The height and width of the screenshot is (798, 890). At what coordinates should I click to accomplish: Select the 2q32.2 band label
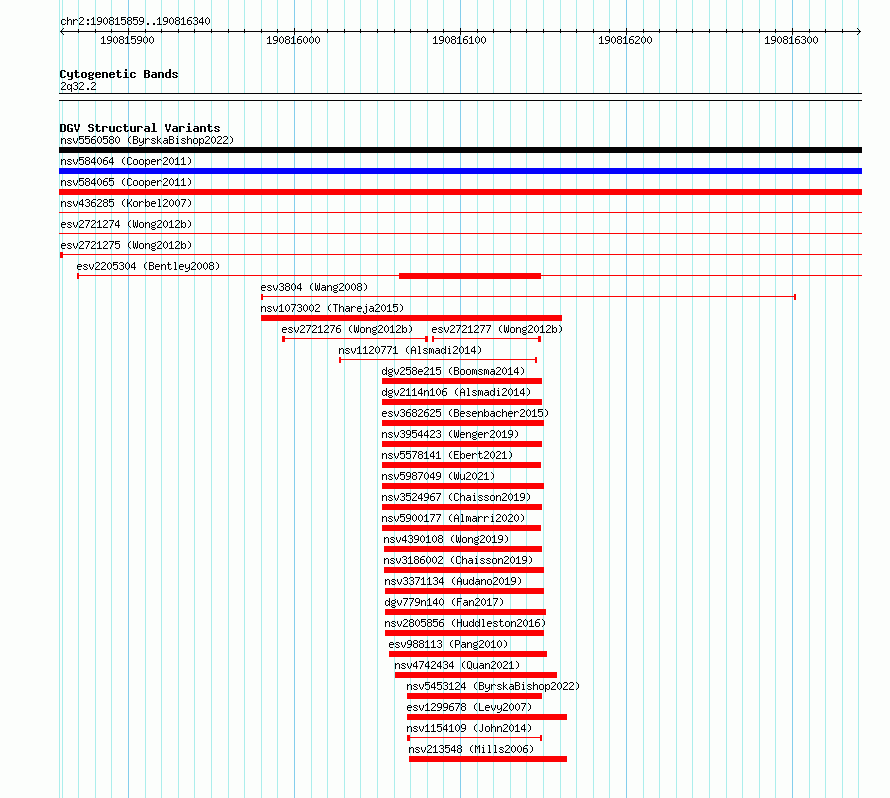point(78,86)
